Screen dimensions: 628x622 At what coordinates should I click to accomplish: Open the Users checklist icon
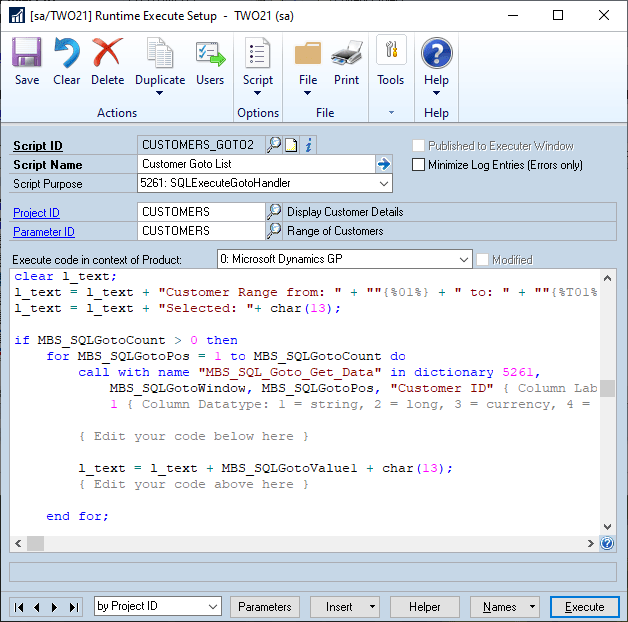point(210,53)
